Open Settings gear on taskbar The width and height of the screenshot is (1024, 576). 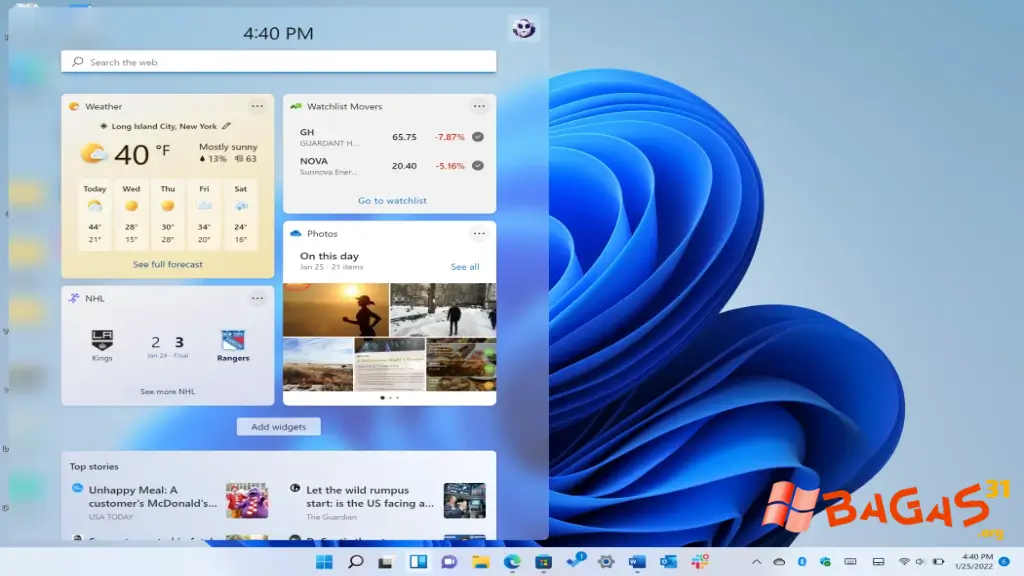click(x=606, y=562)
